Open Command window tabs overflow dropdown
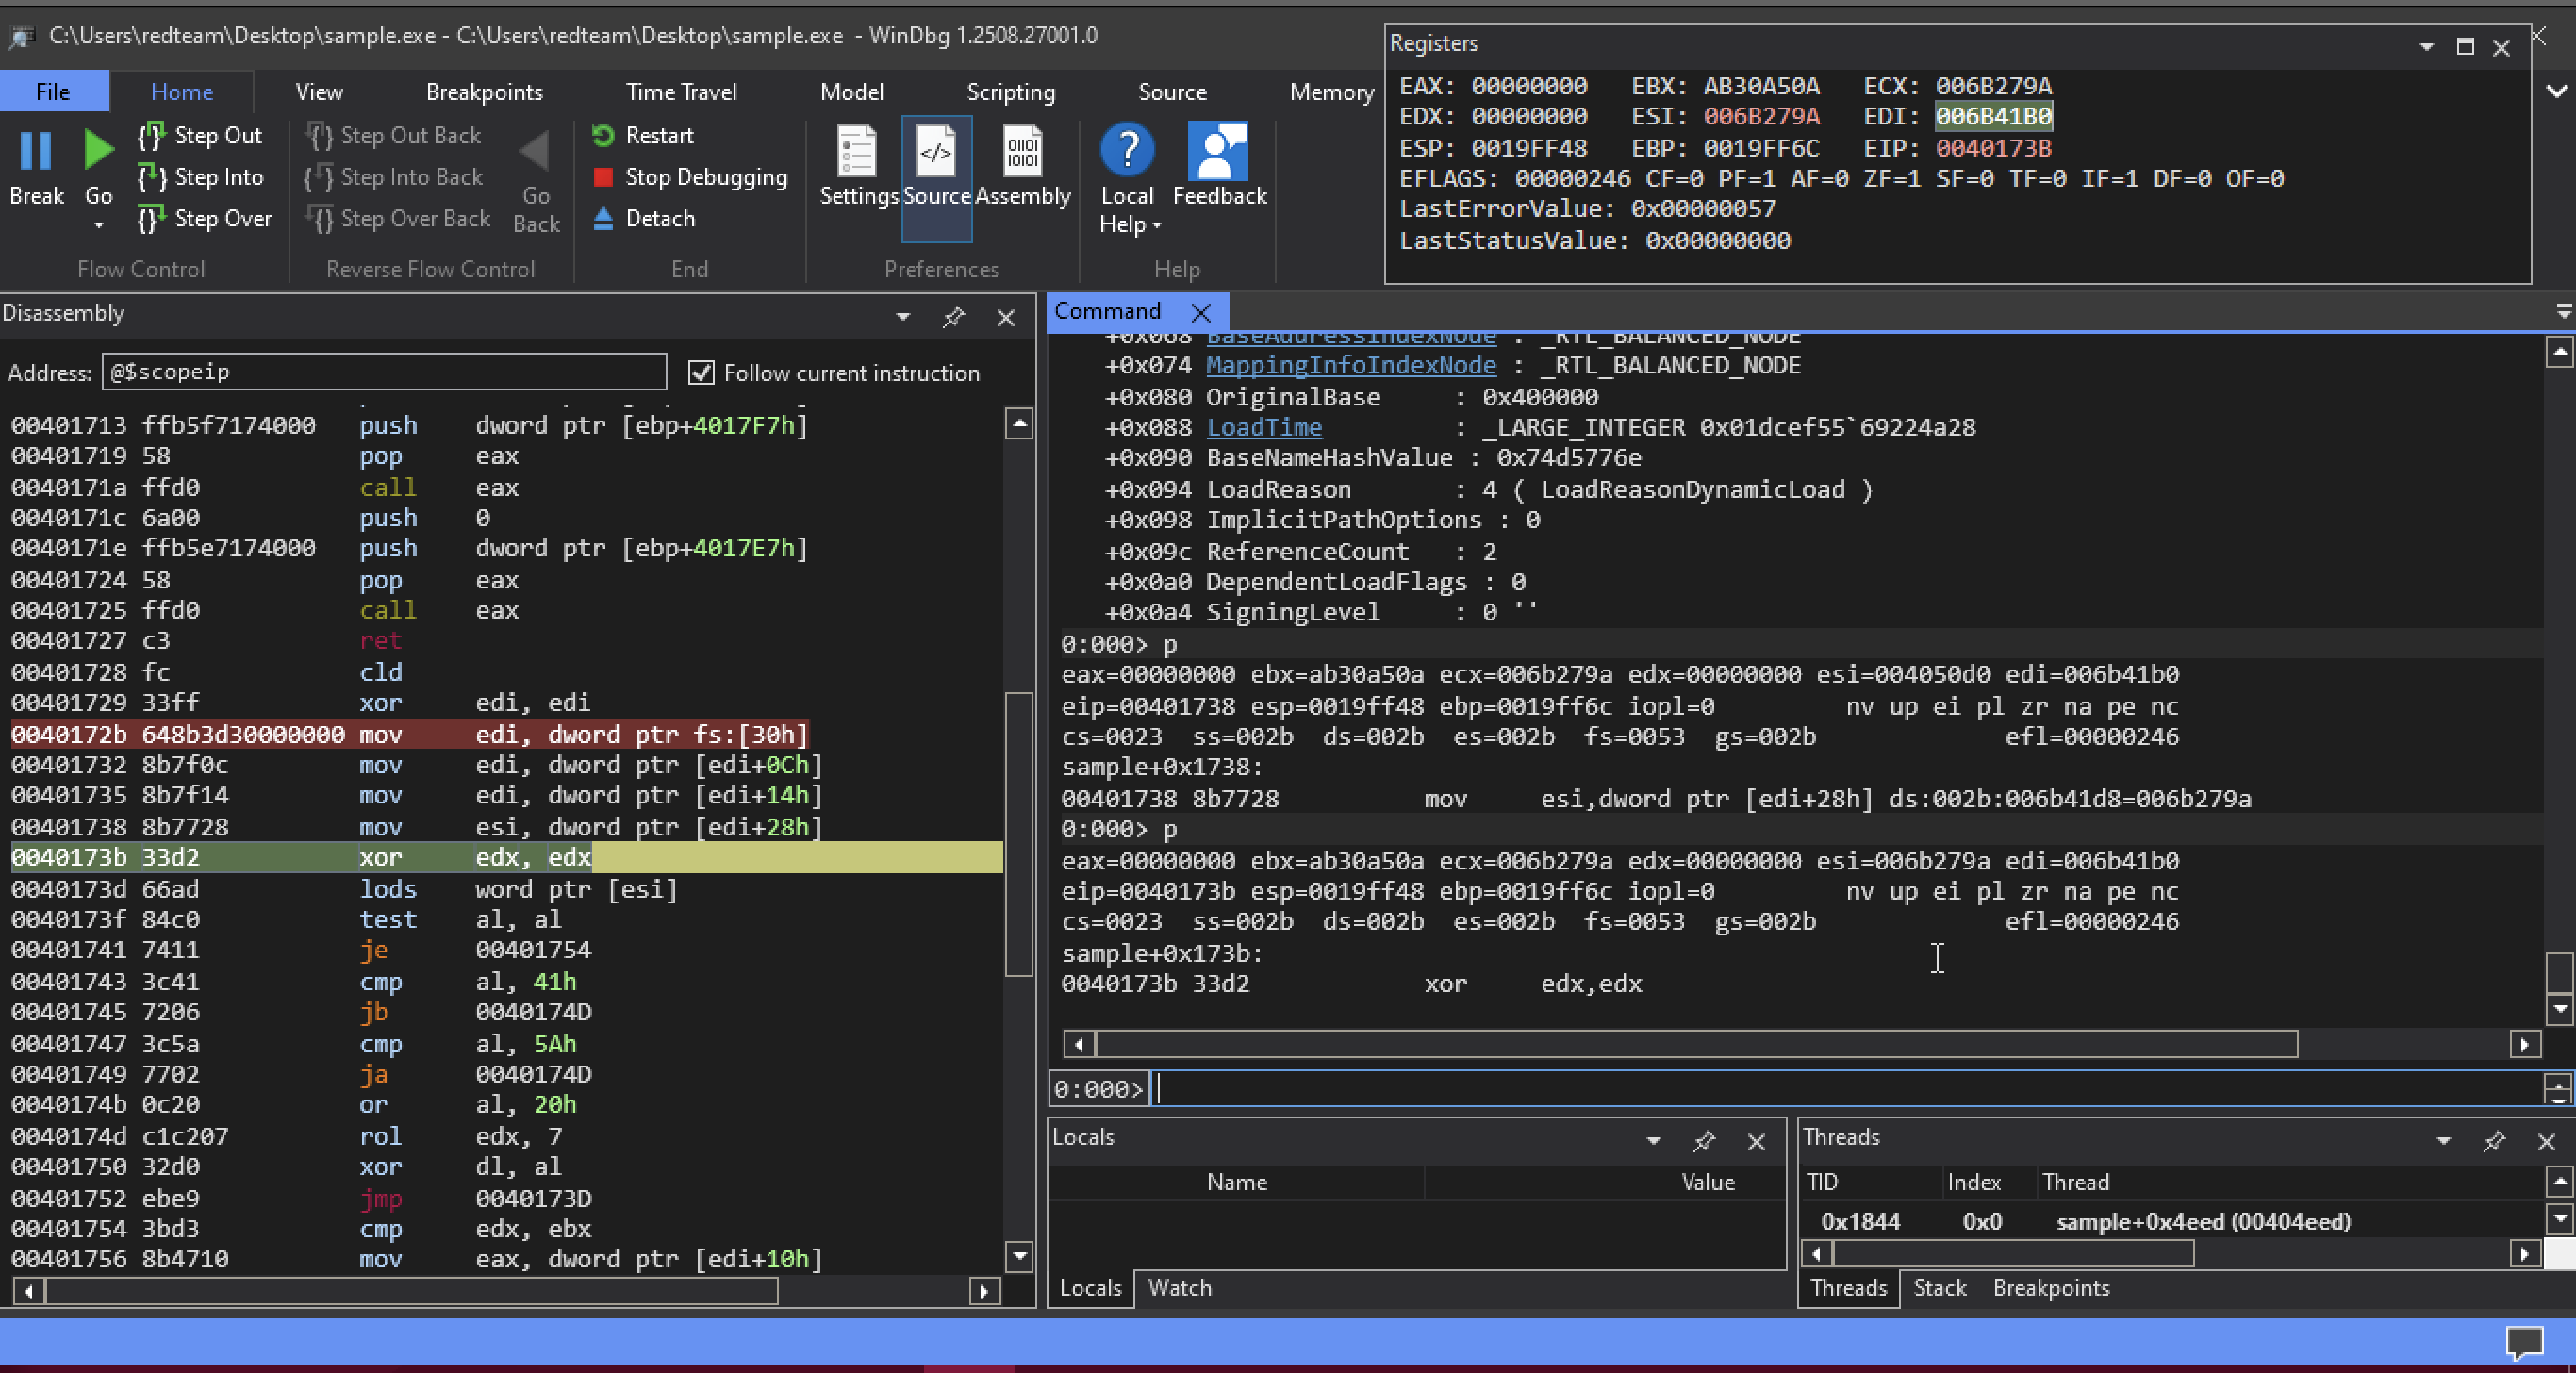Viewport: 2576px width, 1373px height. pos(2564,312)
